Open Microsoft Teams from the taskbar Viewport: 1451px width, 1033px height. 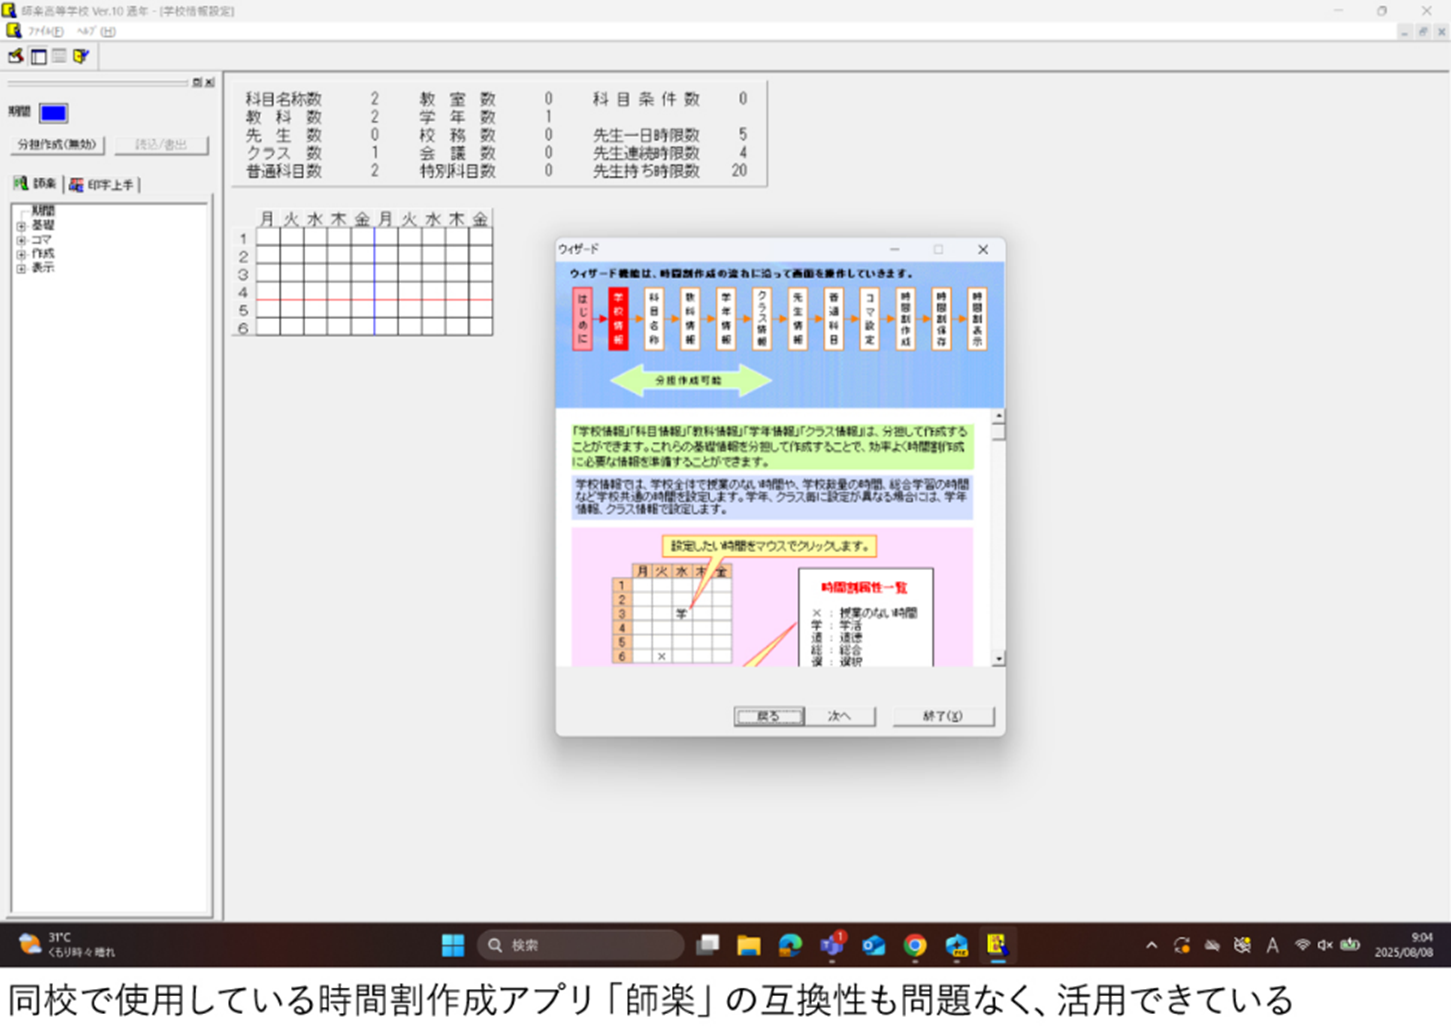pos(831,945)
